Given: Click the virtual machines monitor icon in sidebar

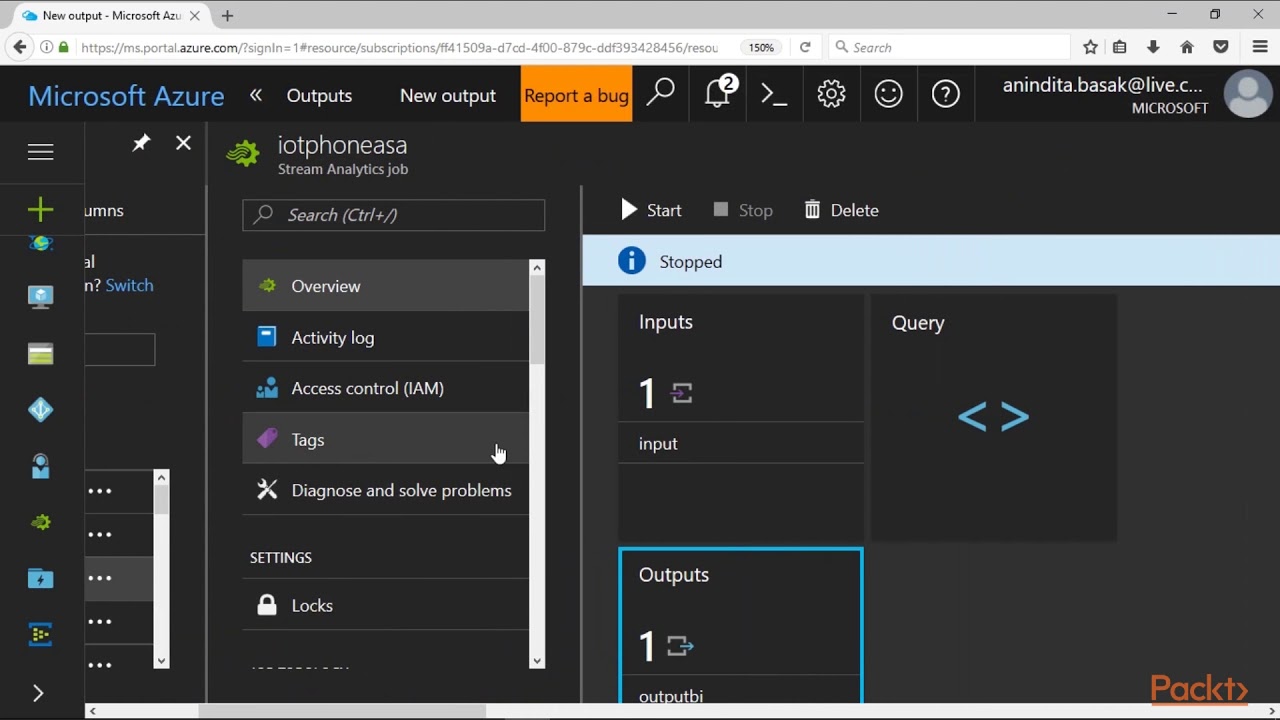Looking at the screenshot, I should click(41, 297).
